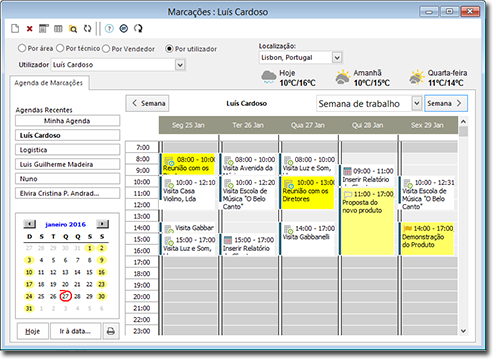Click the janeiro 2016 month title
The width and height of the screenshot is (496, 363).
click(x=66, y=224)
